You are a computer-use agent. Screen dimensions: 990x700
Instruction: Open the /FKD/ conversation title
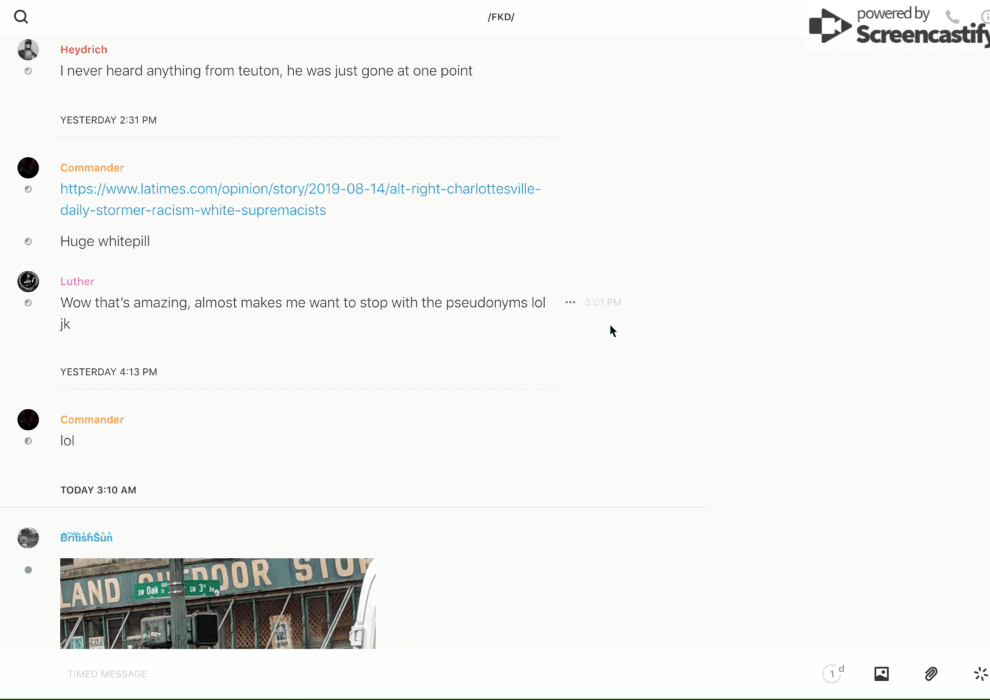coord(500,17)
